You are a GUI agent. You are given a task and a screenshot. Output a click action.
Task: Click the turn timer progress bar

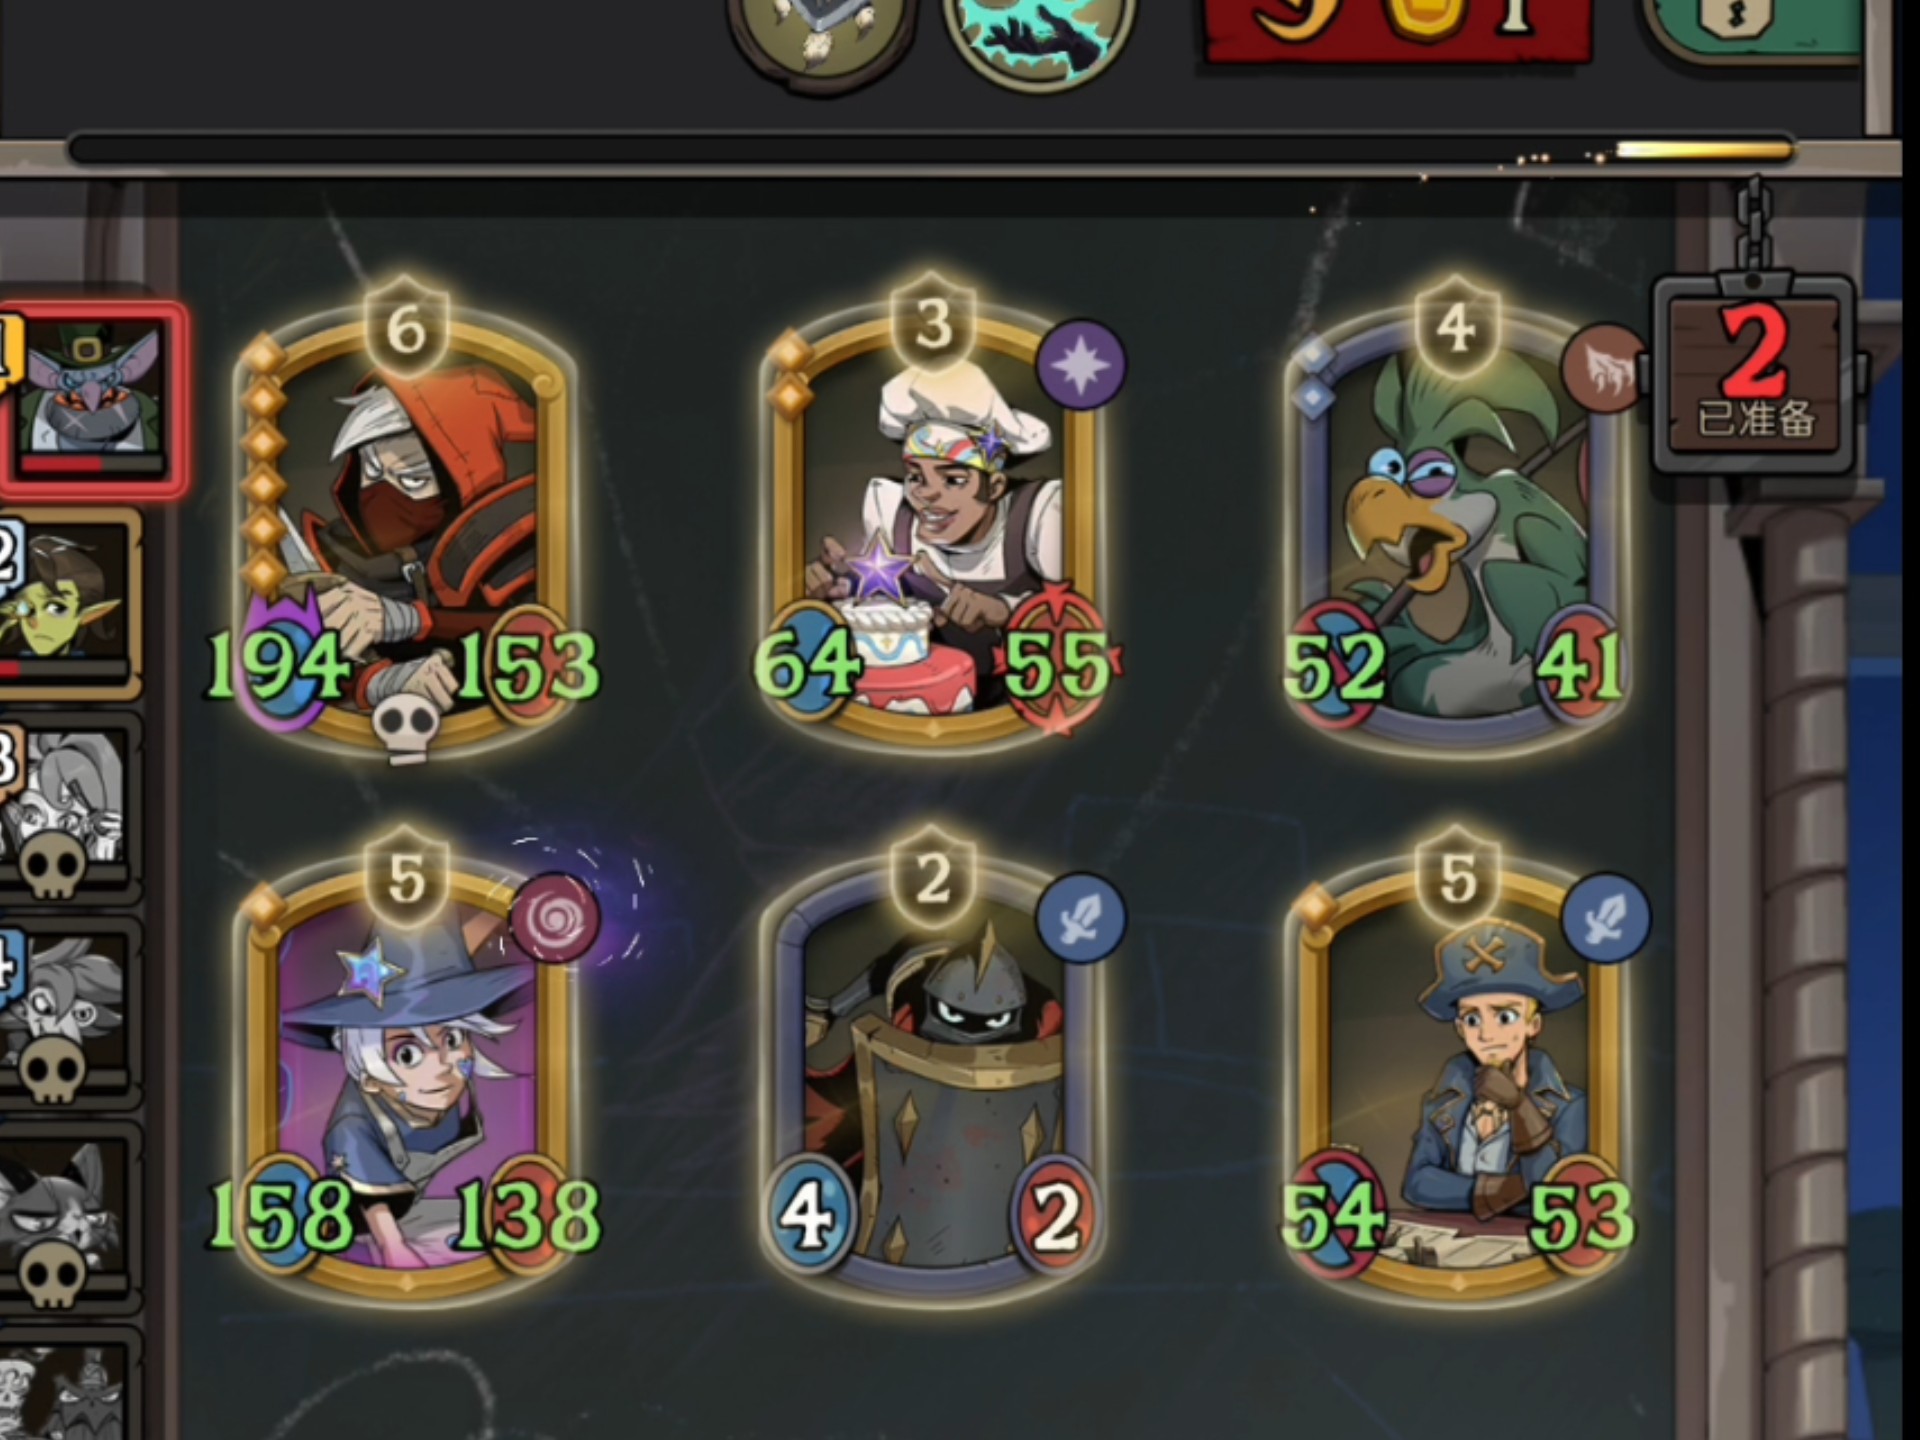coord(932,151)
